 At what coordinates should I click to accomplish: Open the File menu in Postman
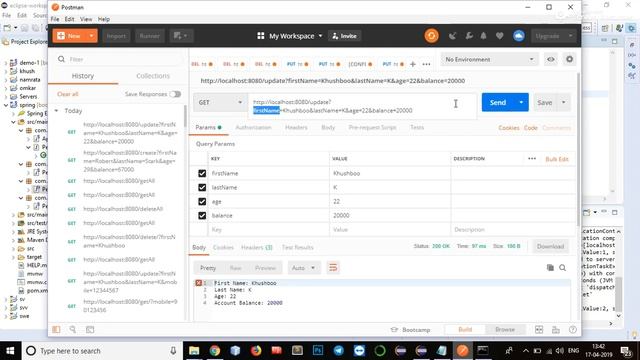pyautogui.click(x=55, y=19)
